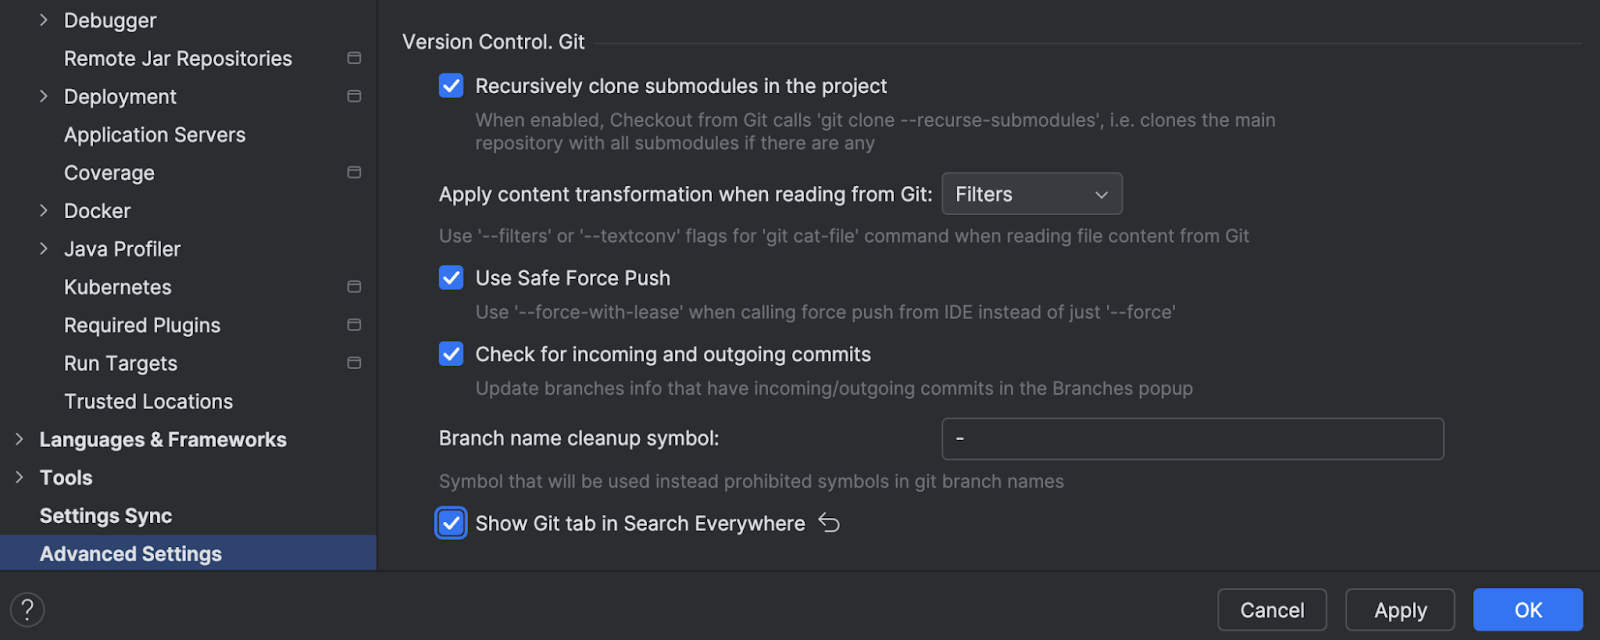Open the Filters content transformation dropdown
The image size is (1600, 640).
(1032, 194)
